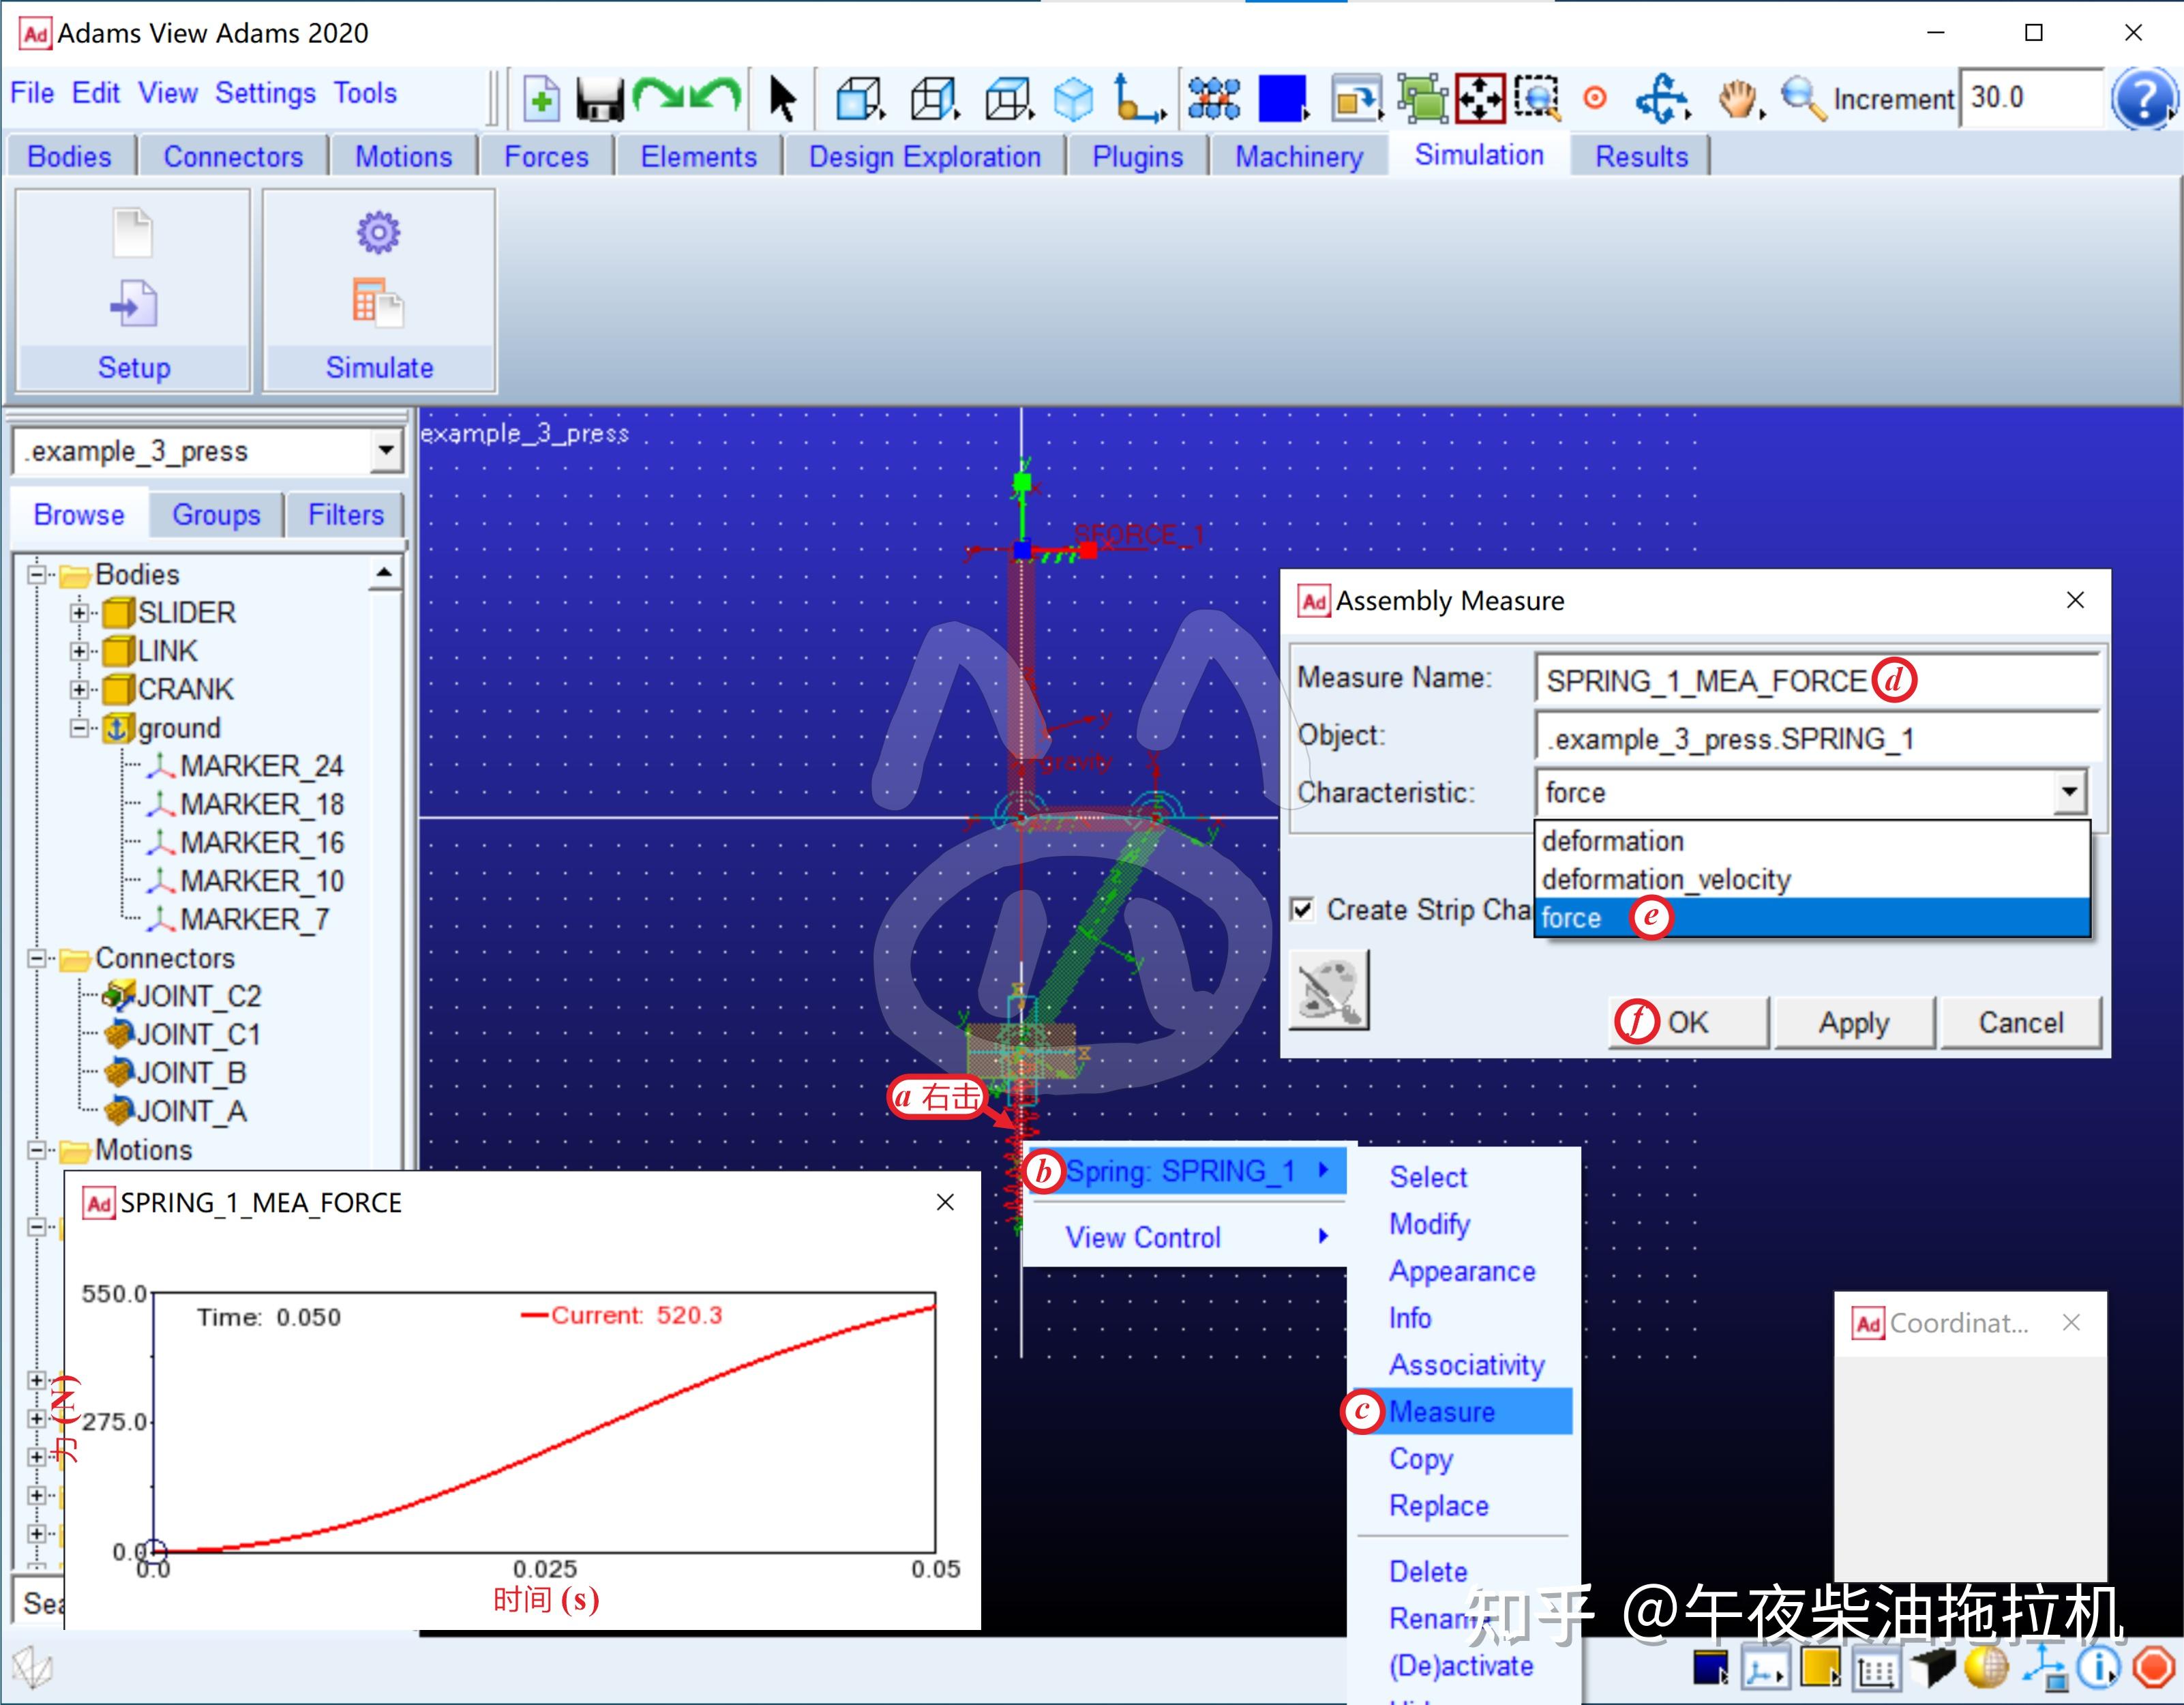Expand the CRANK body node
Image resolution: width=2184 pixels, height=1705 pixels.
tap(79, 690)
